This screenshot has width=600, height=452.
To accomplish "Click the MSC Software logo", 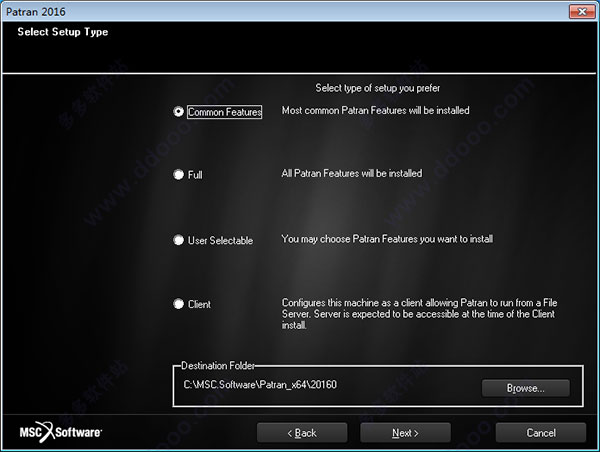I will [60, 432].
